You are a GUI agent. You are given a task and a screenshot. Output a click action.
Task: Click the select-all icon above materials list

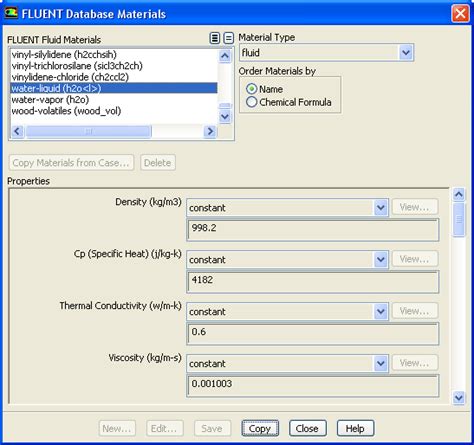215,38
